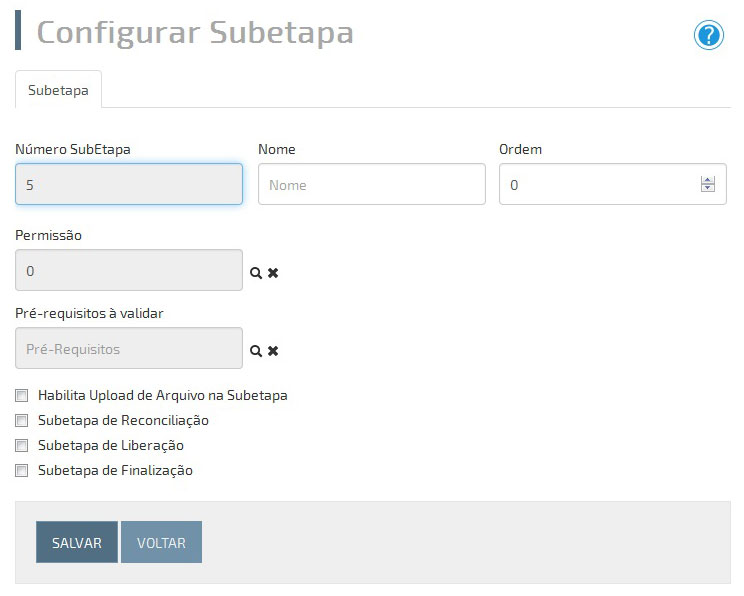744x596 pixels.
Task: Clear Pré-requisitos using the X icon
Action: [273, 351]
